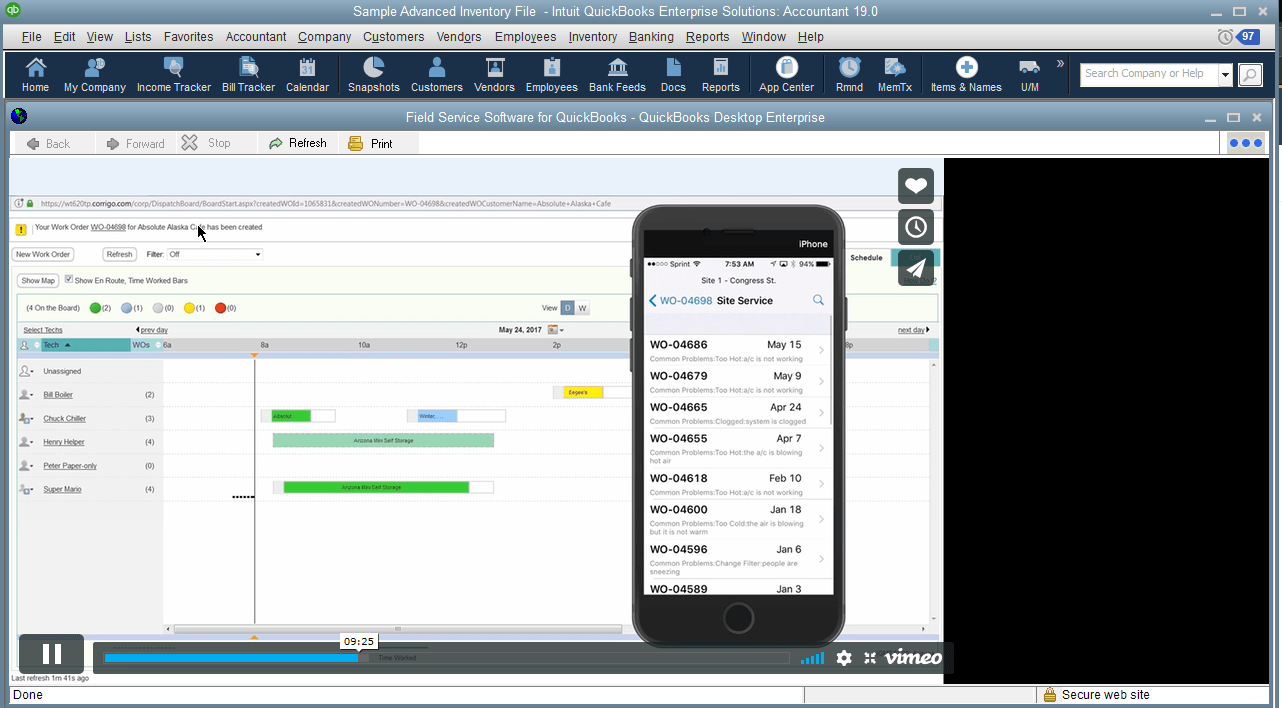This screenshot has height=708, width=1282.
Task: Tap the phone search magnifier icon
Action: pos(818,300)
